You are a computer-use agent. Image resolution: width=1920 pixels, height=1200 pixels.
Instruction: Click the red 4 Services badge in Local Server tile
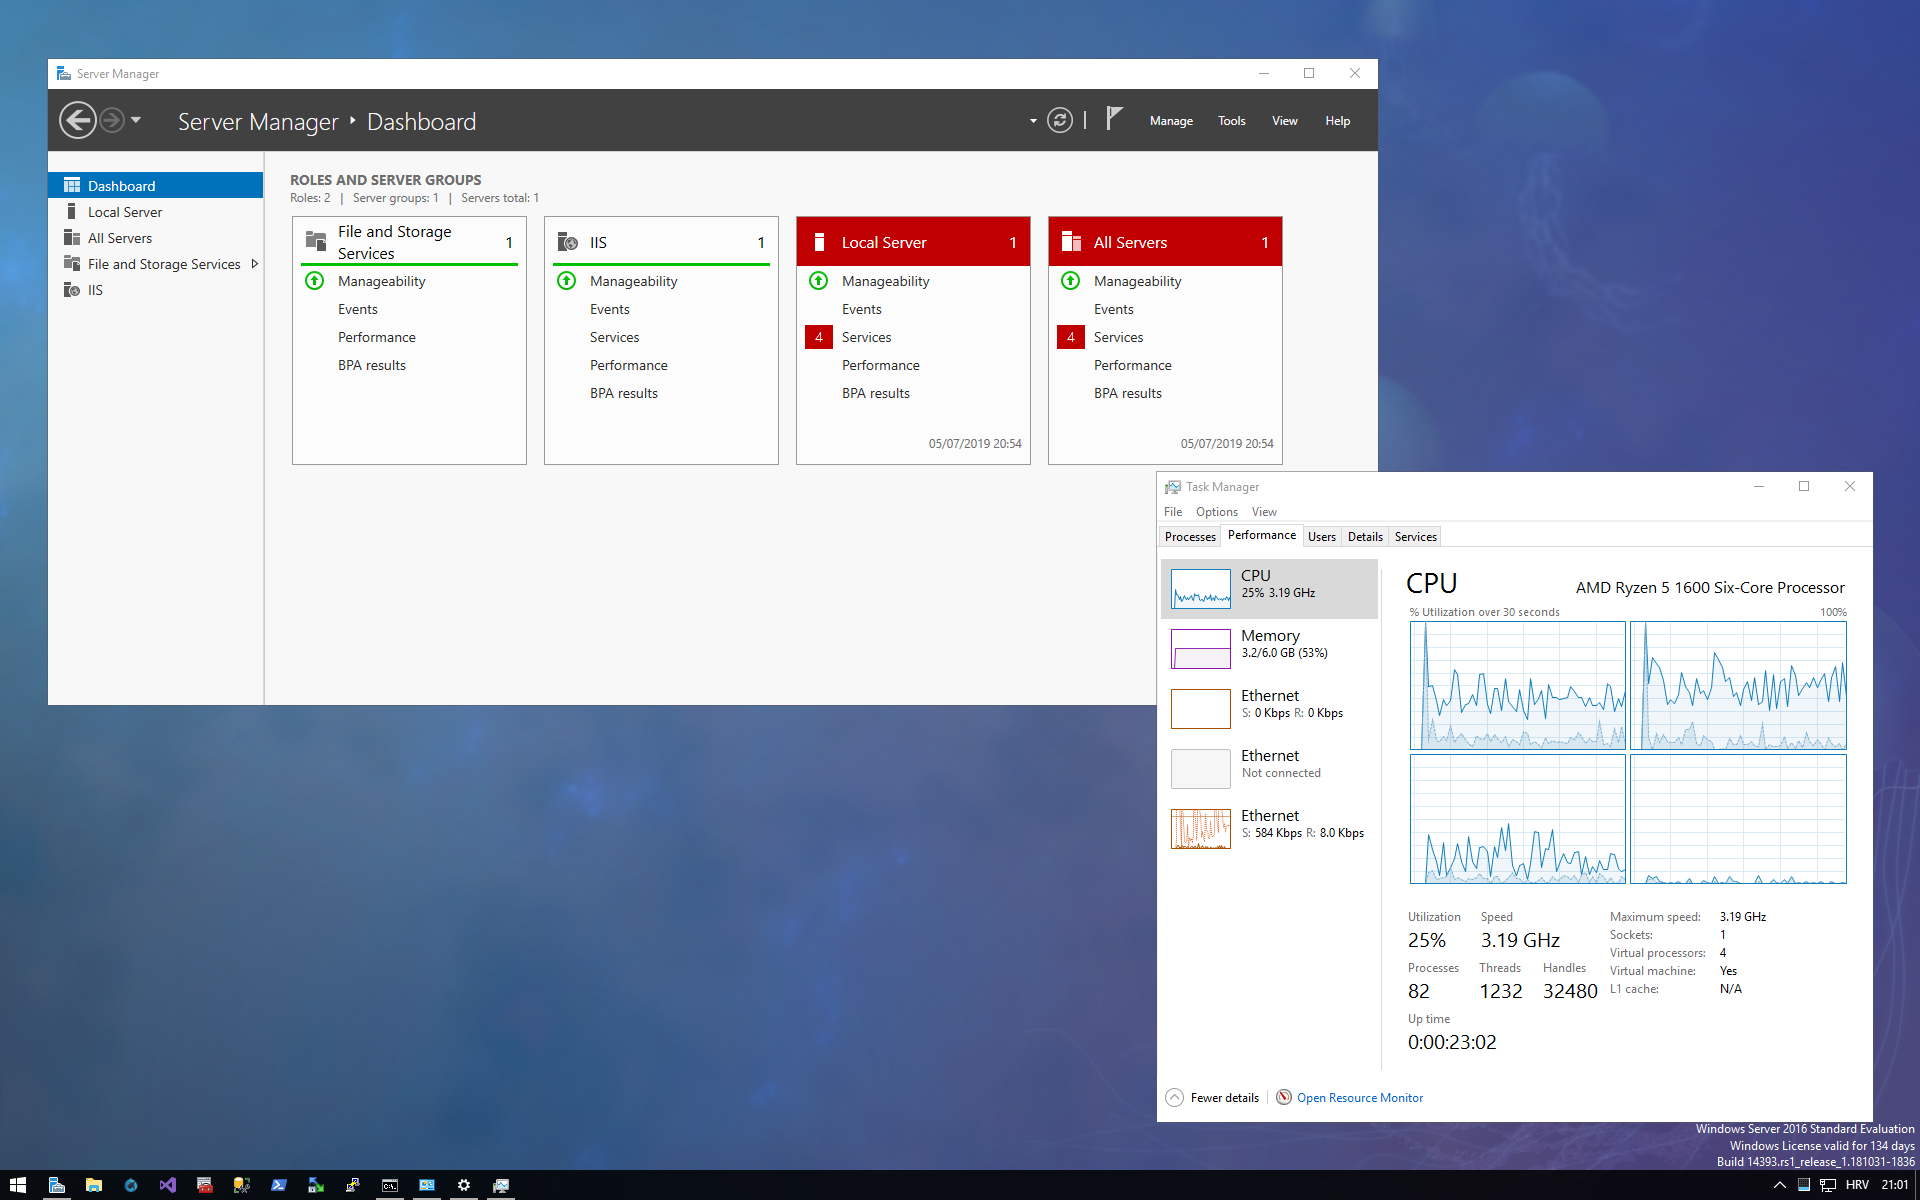818,337
